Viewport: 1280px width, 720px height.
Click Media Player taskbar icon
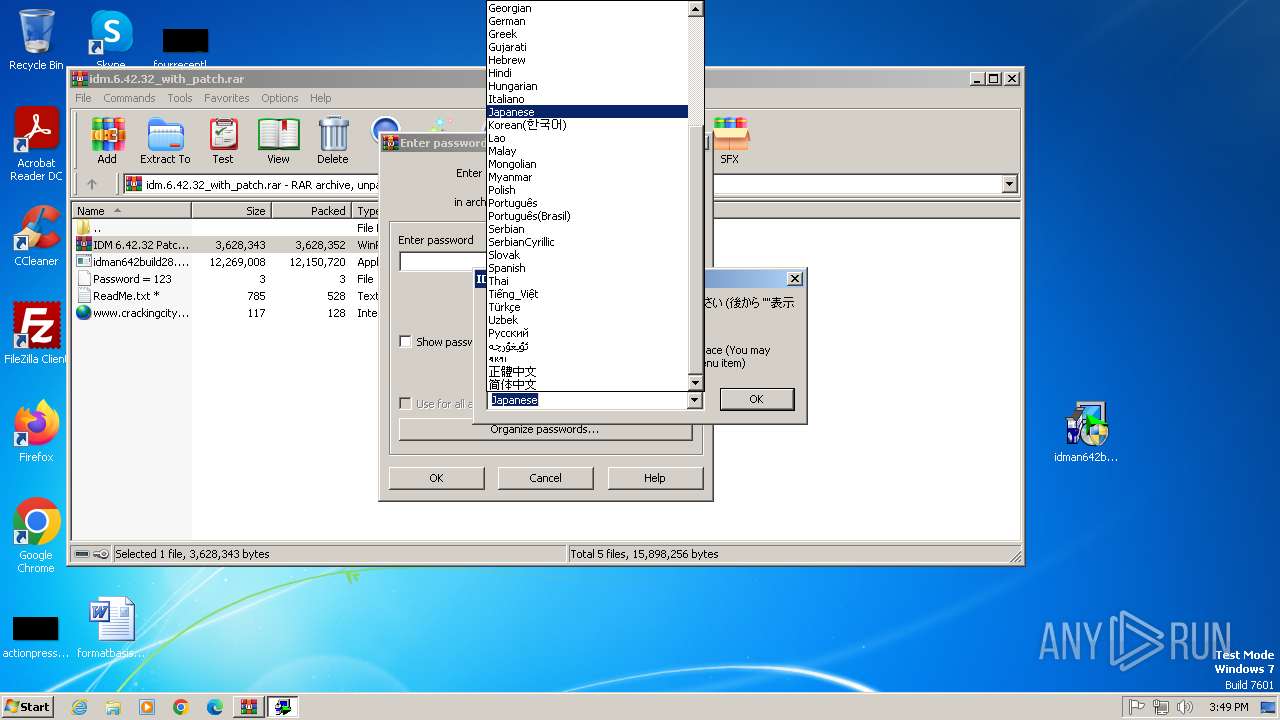(x=147, y=707)
